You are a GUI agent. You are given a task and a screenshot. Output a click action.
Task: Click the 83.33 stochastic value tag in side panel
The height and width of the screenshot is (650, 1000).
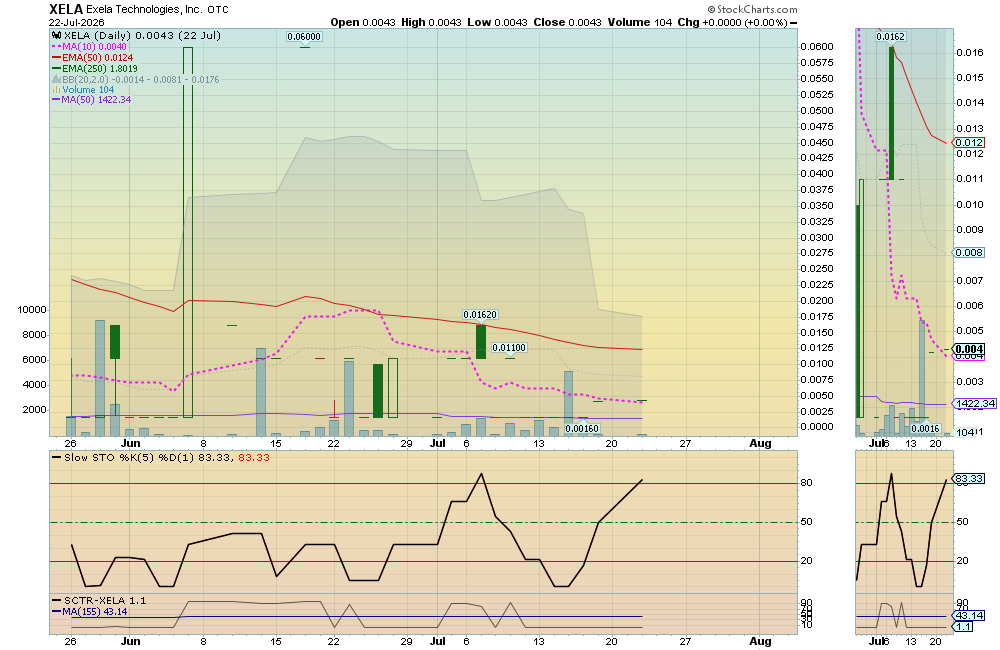[969, 478]
